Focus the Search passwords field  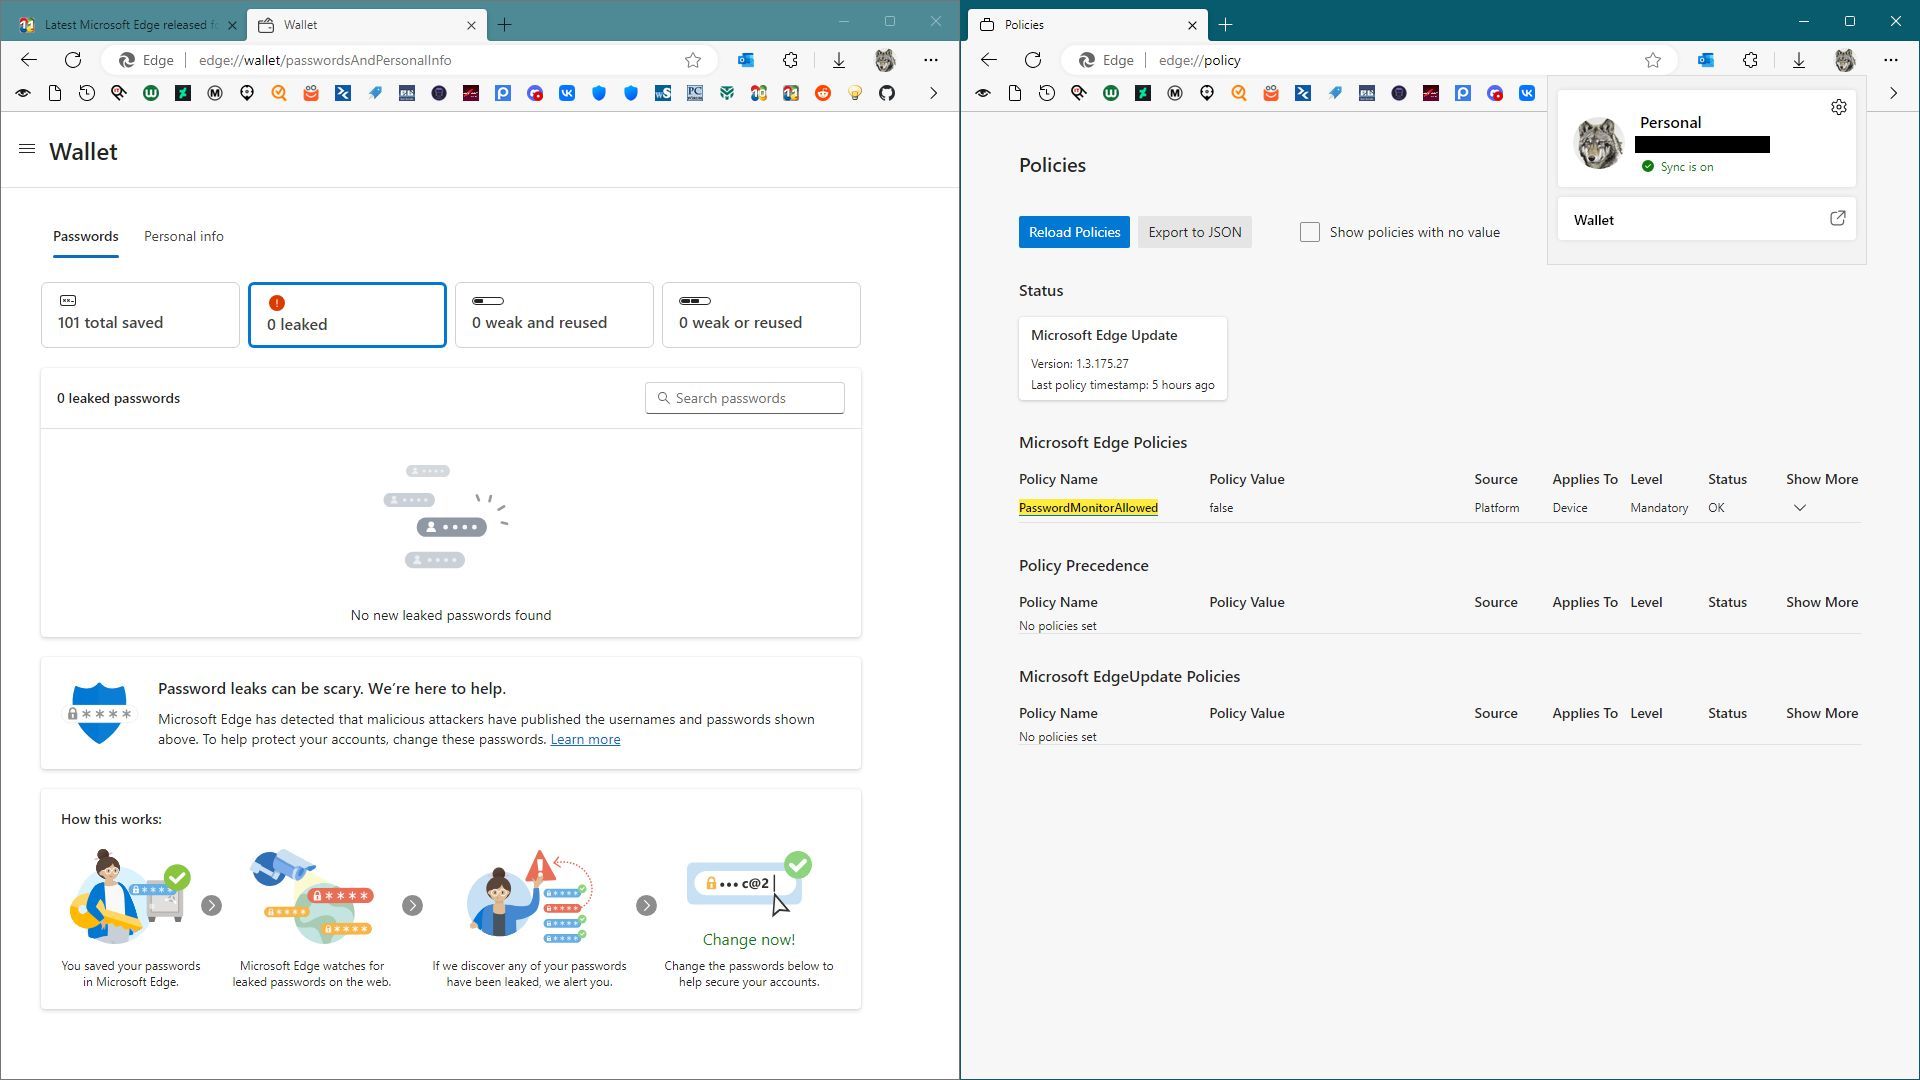coord(745,398)
